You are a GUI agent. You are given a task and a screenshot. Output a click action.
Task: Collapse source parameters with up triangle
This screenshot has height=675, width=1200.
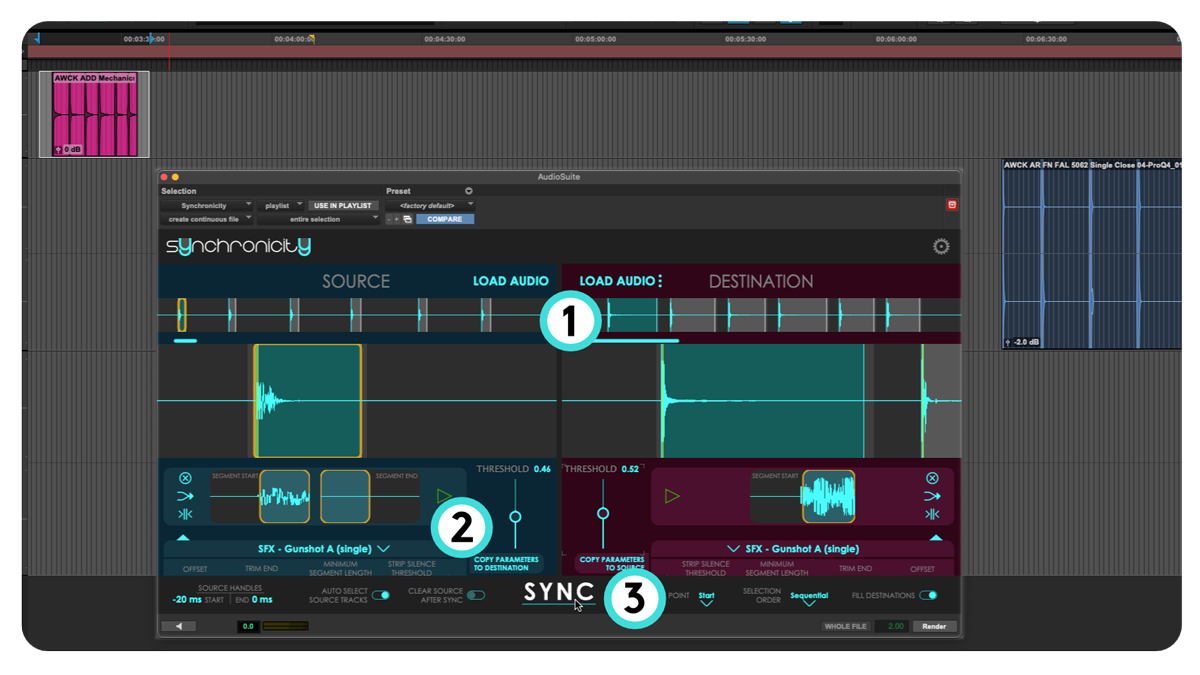(x=183, y=538)
